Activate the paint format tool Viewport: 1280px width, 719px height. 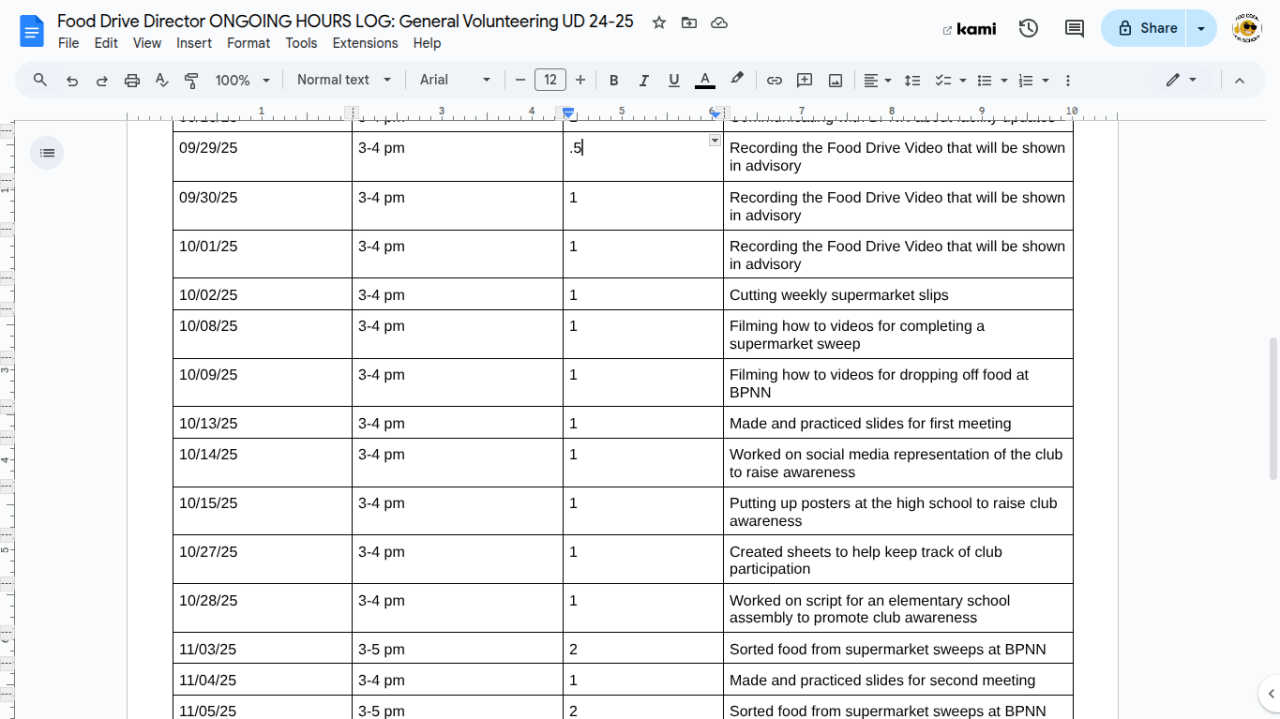[x=192, y=80]
